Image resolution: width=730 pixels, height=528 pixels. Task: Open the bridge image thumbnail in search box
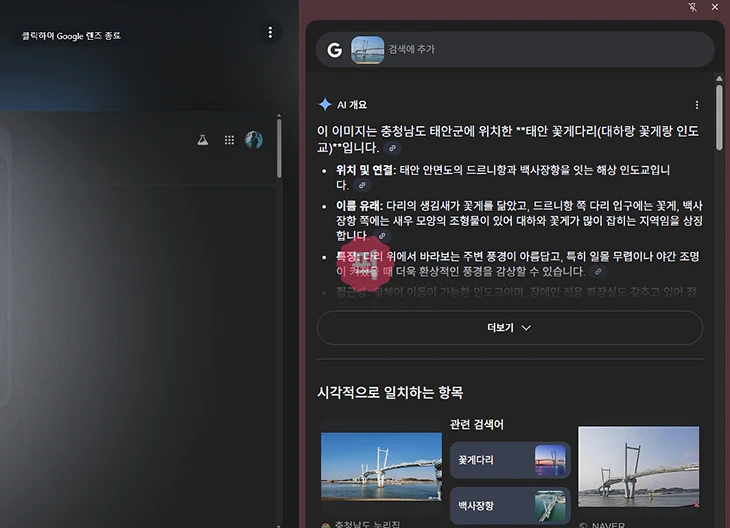tap(367, 49)
